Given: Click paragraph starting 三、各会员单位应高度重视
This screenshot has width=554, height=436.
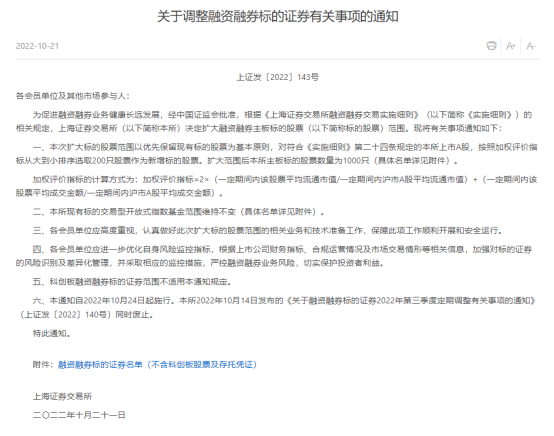Looking at the screenshot, I should pos(268,230).
